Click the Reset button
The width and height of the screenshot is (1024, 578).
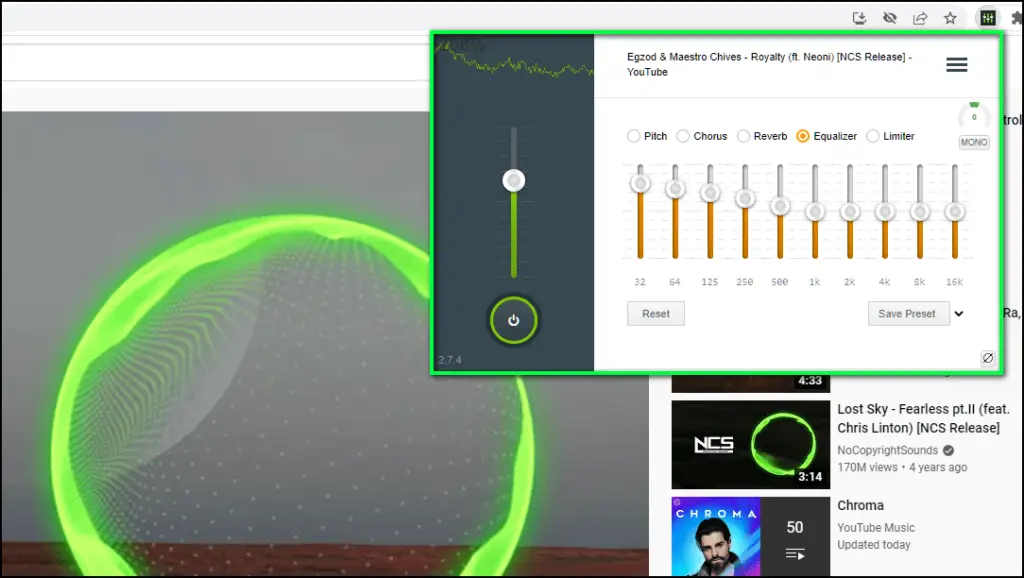click(656, 313)
